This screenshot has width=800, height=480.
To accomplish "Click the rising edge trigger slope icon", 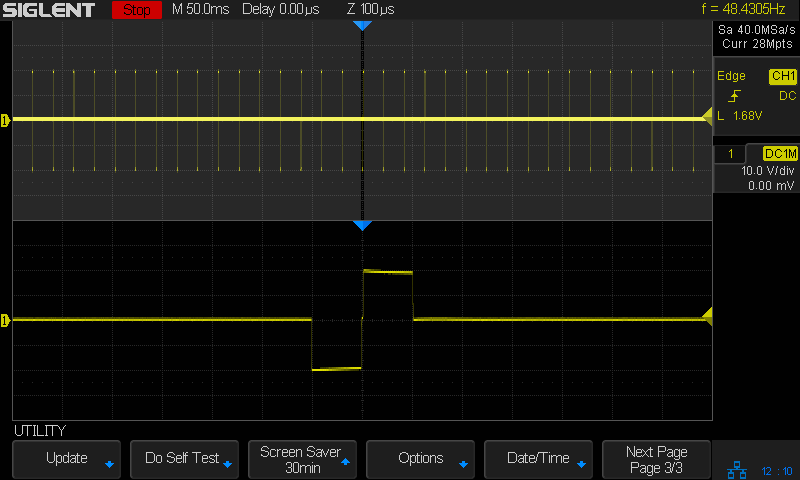I will (735, 96).
